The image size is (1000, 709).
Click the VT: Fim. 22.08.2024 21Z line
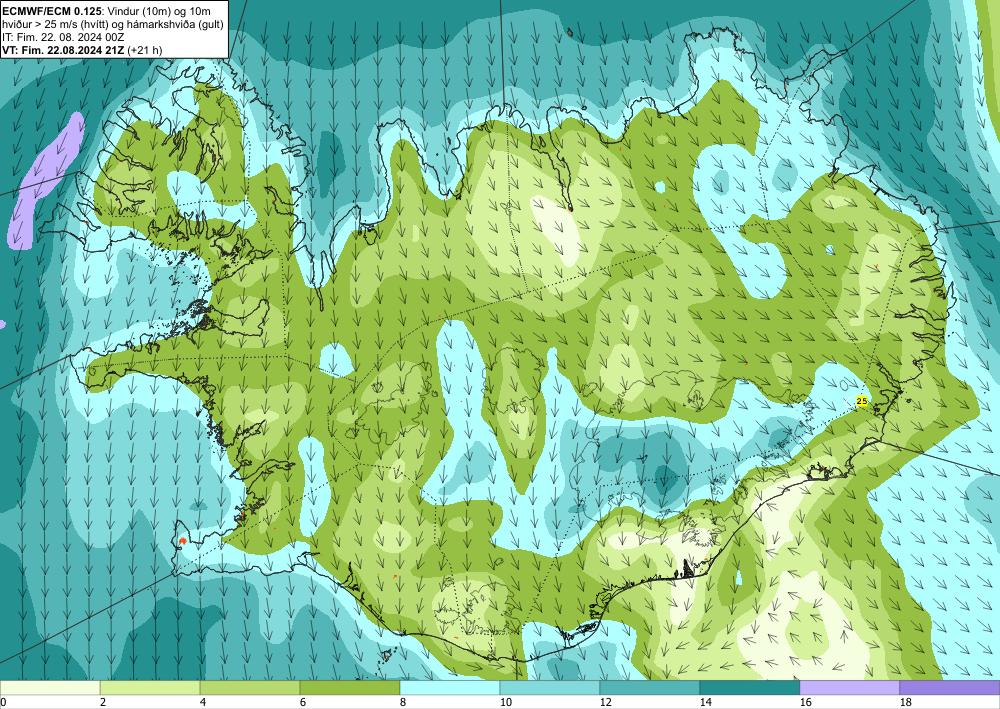(x=64, y=50)
